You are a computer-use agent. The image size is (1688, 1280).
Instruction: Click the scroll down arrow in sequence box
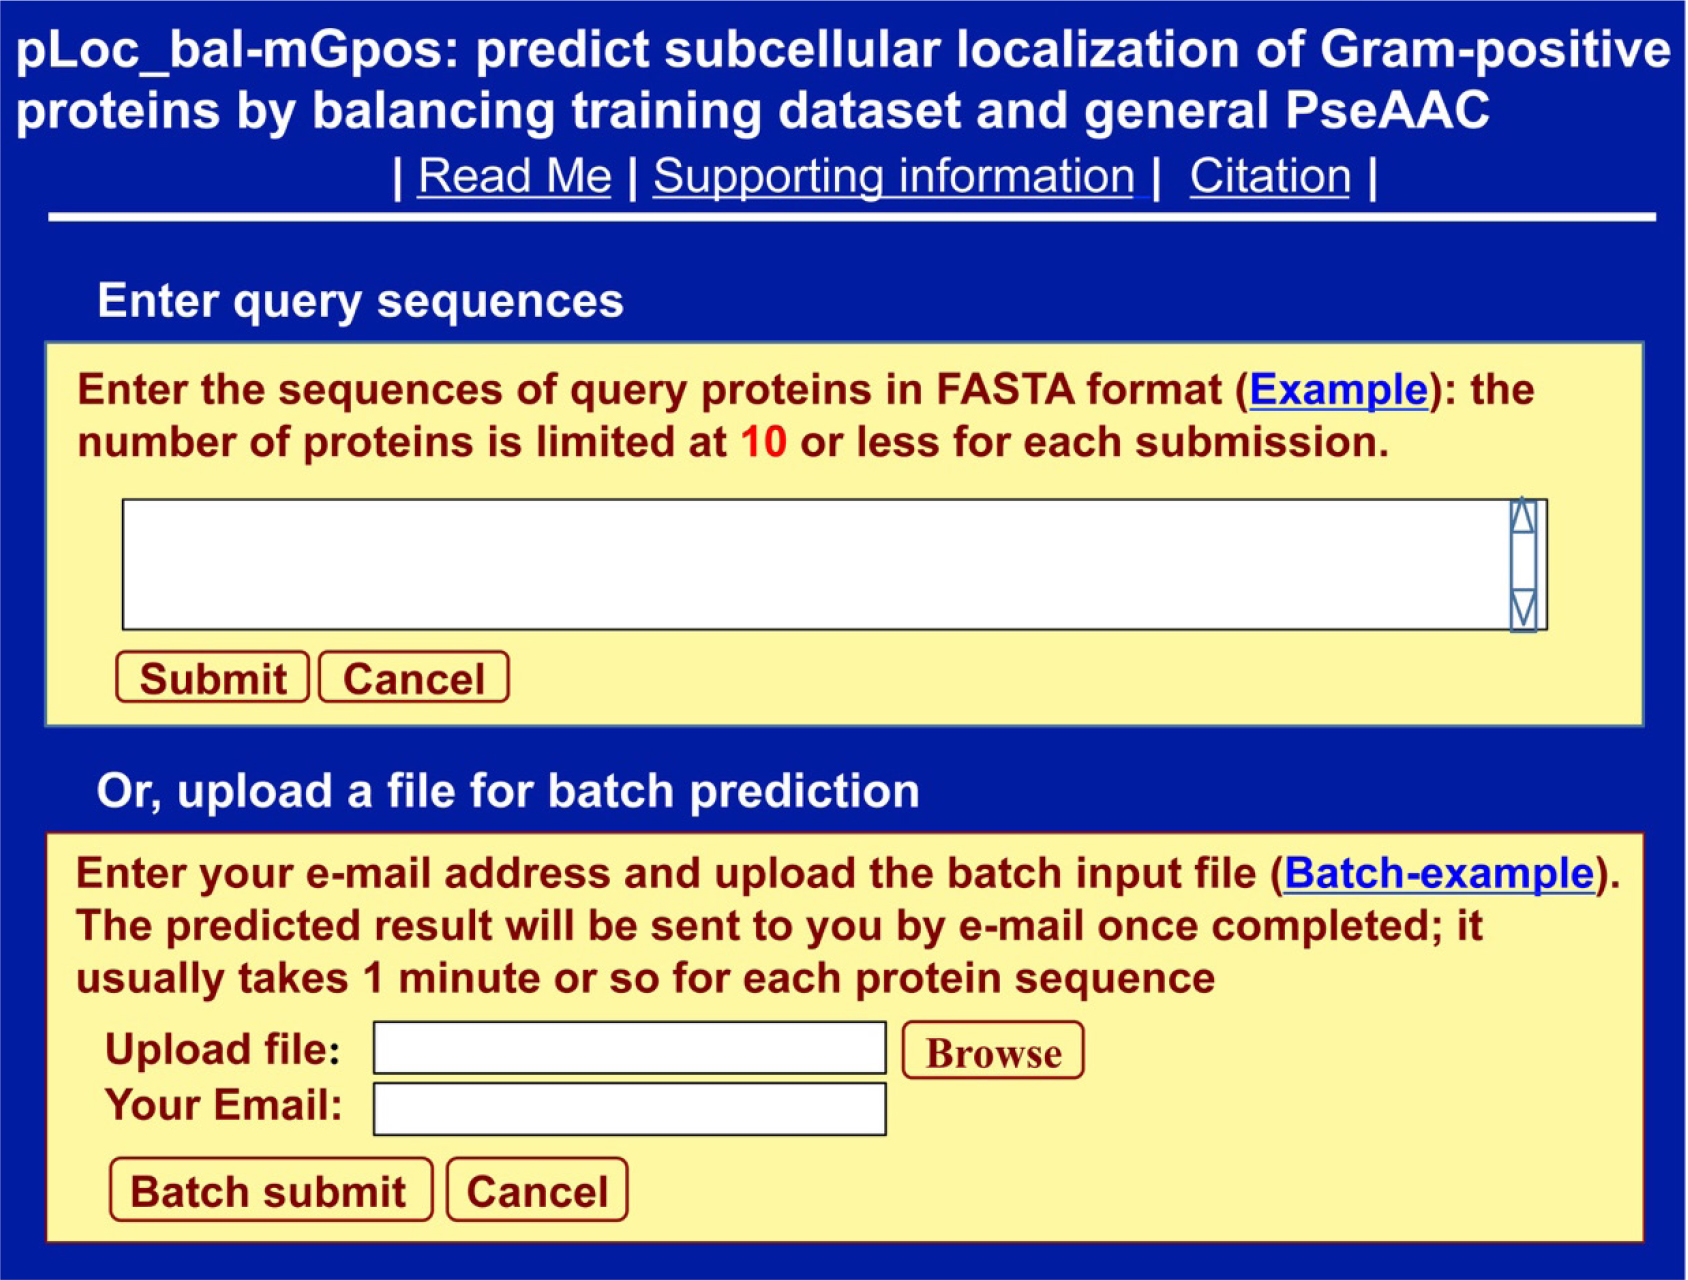click(x=1522, y=608)
